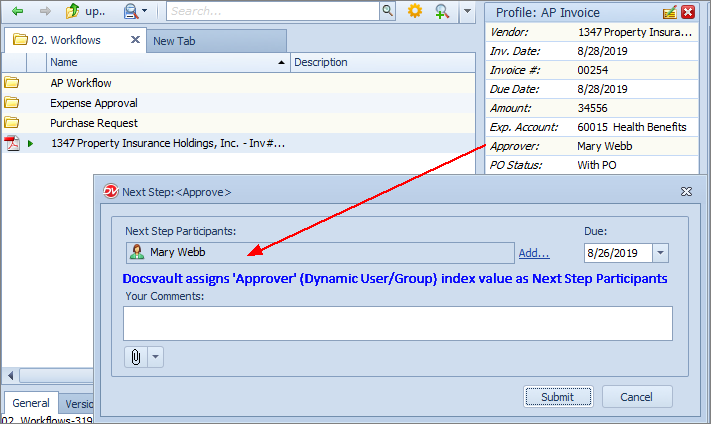This screenshot has height=424, width=711.
Task: Click the AP Workflow folder icon
Action: click(x=12, y=83)
